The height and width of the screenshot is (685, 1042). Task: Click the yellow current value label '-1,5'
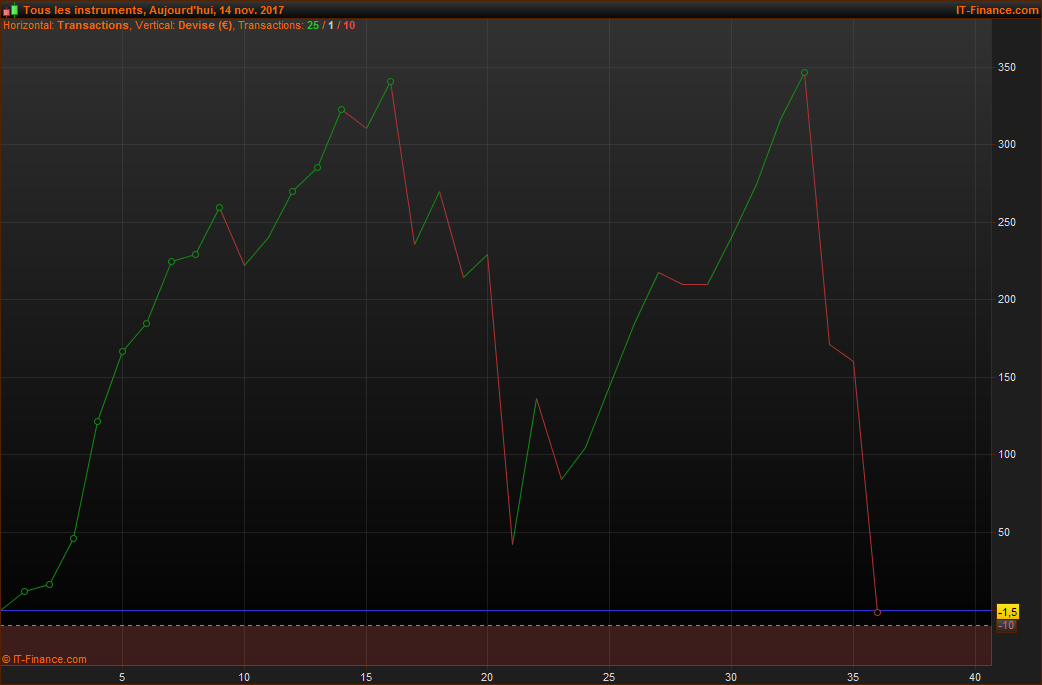(1007, 612)
